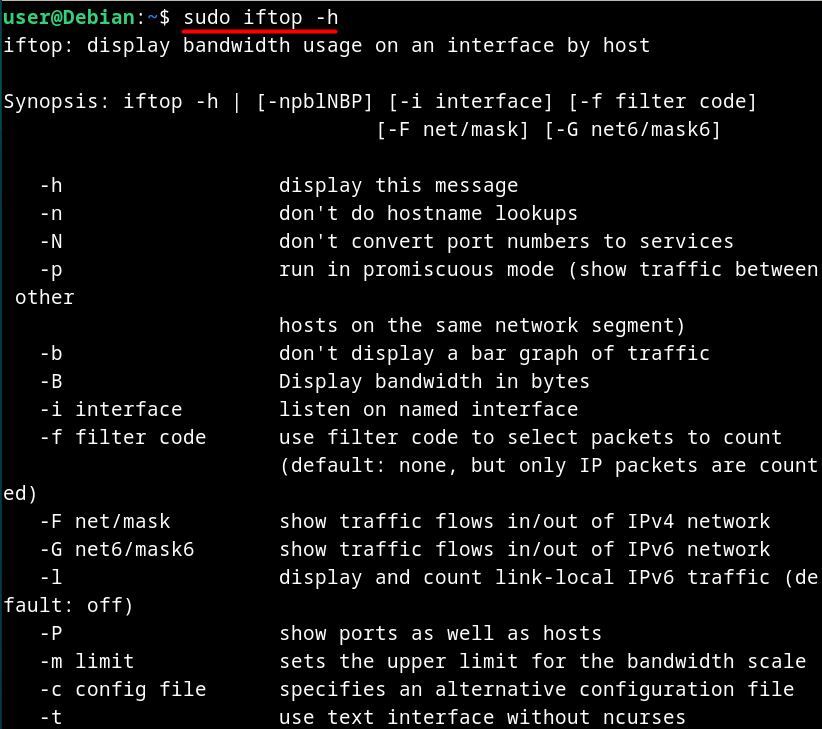Click the '-p' promiscuous mode flag

click(51, 270)
